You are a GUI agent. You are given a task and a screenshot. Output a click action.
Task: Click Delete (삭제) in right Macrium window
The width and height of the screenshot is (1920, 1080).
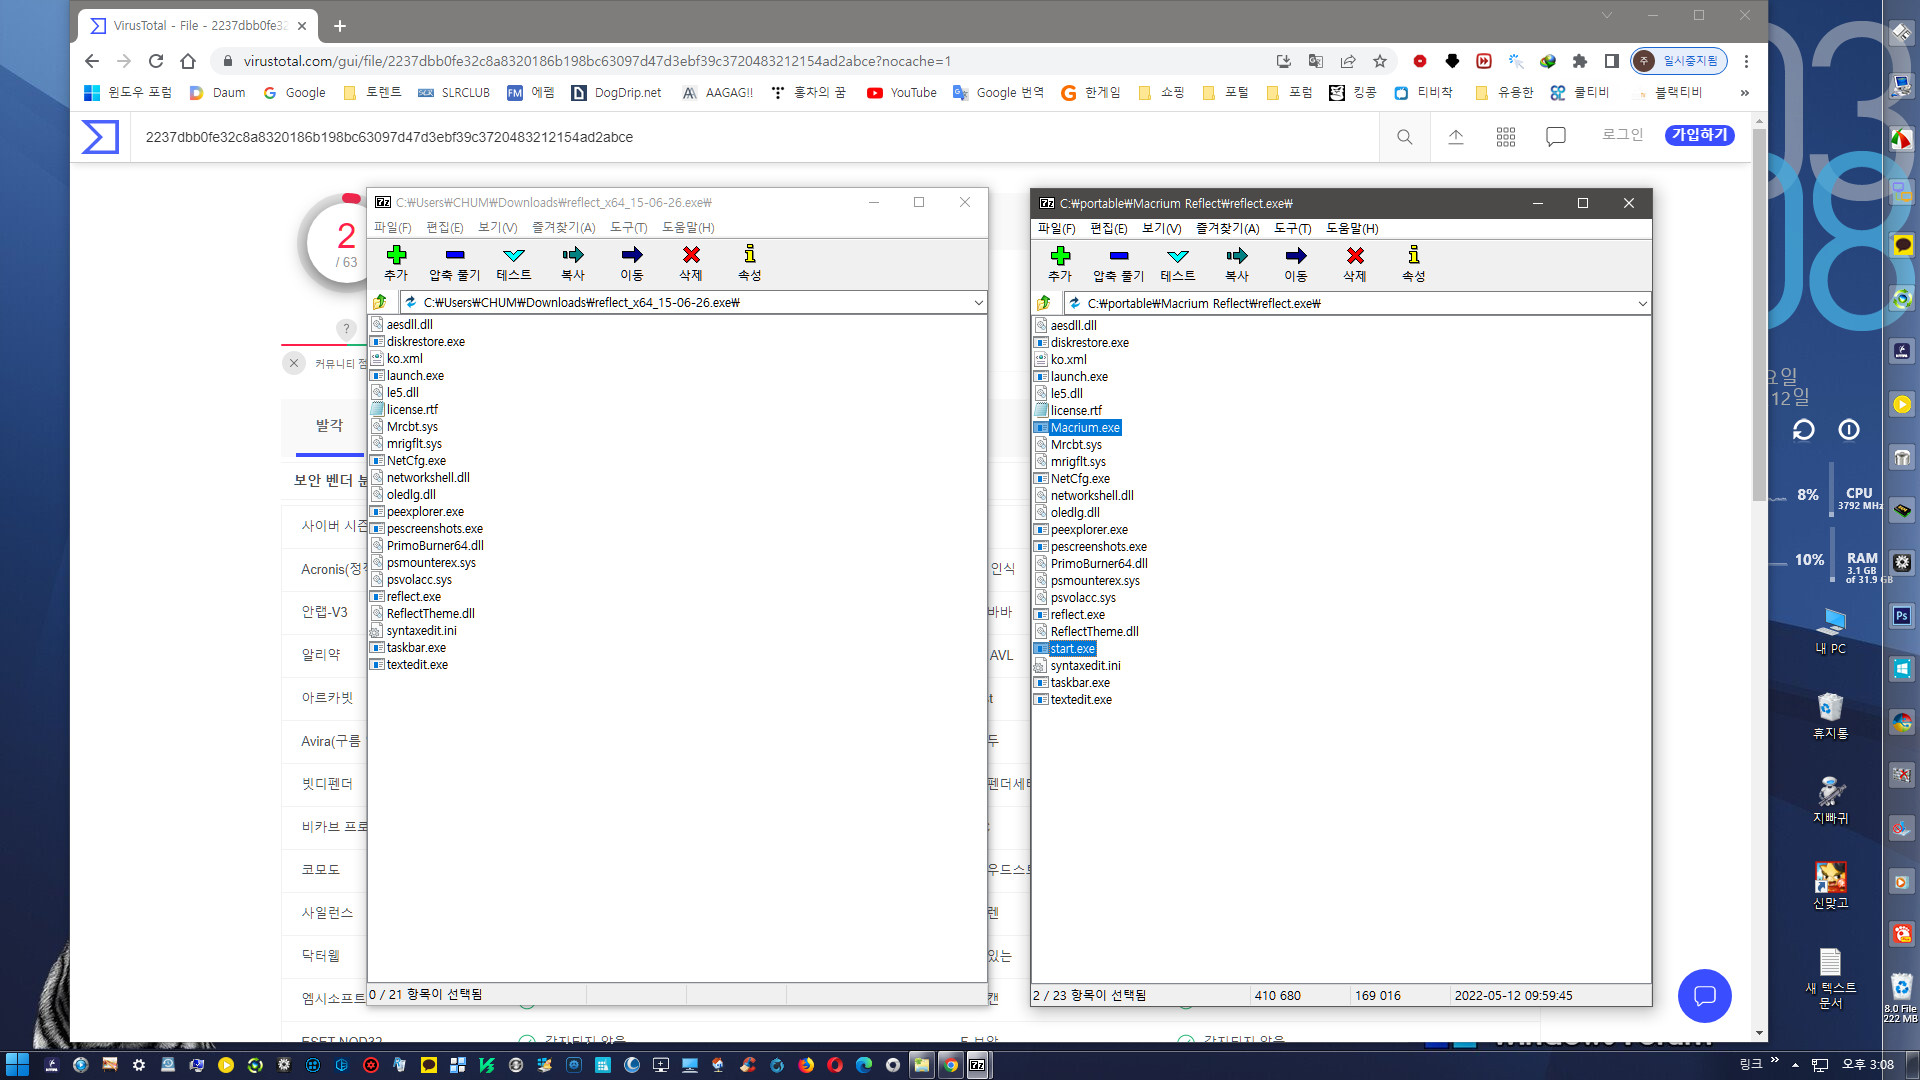[x=1355, y=264]
